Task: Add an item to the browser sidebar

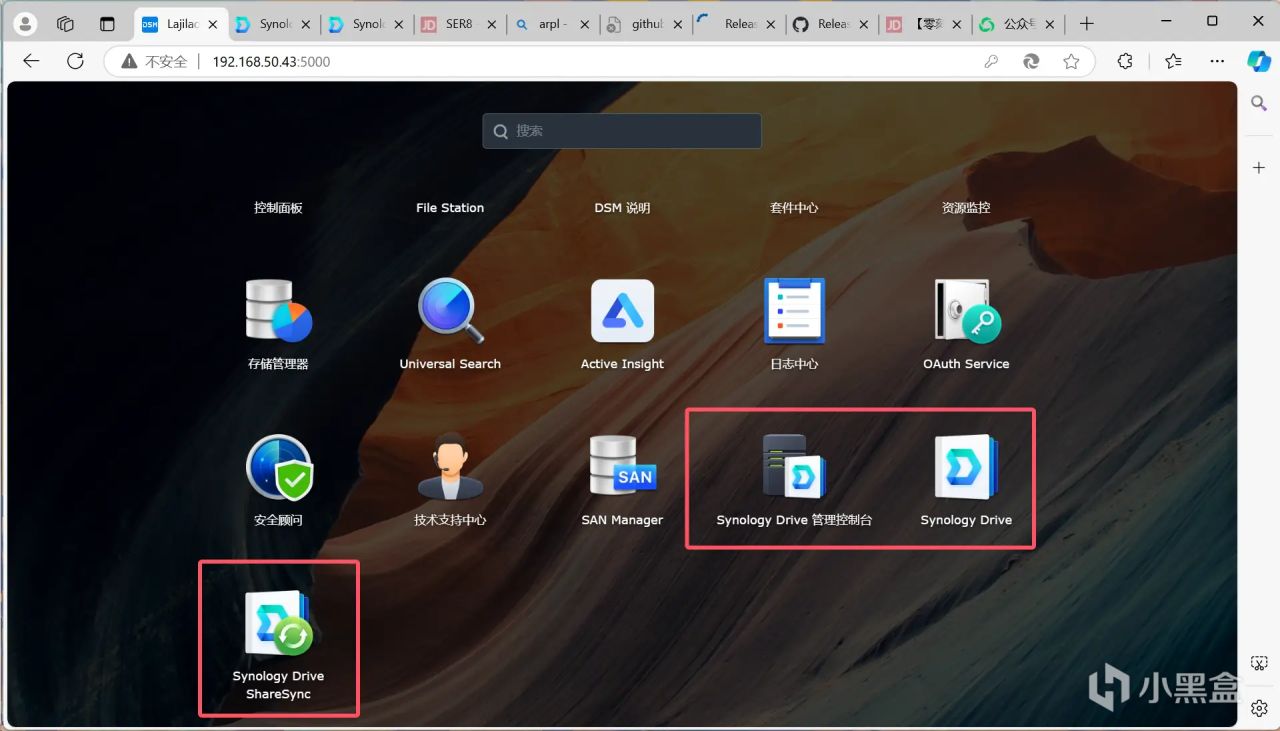Action: (1259, 168)
